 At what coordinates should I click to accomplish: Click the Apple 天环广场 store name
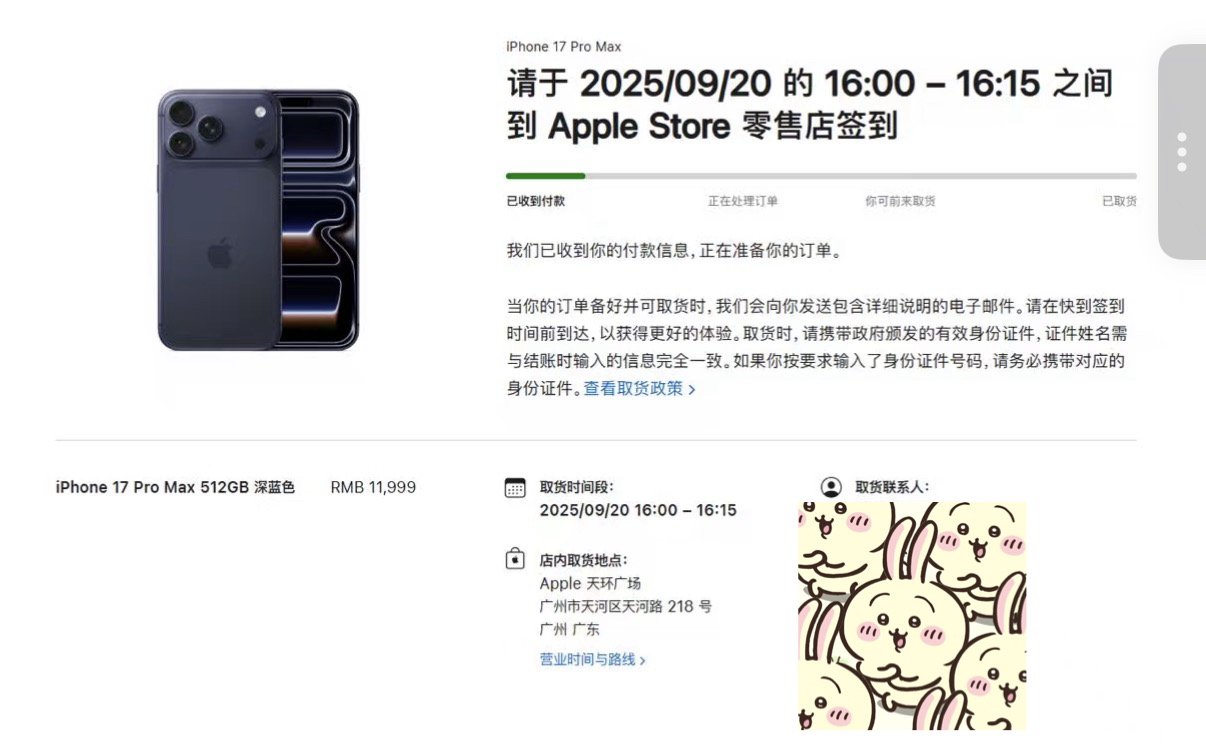coord(590,583)
